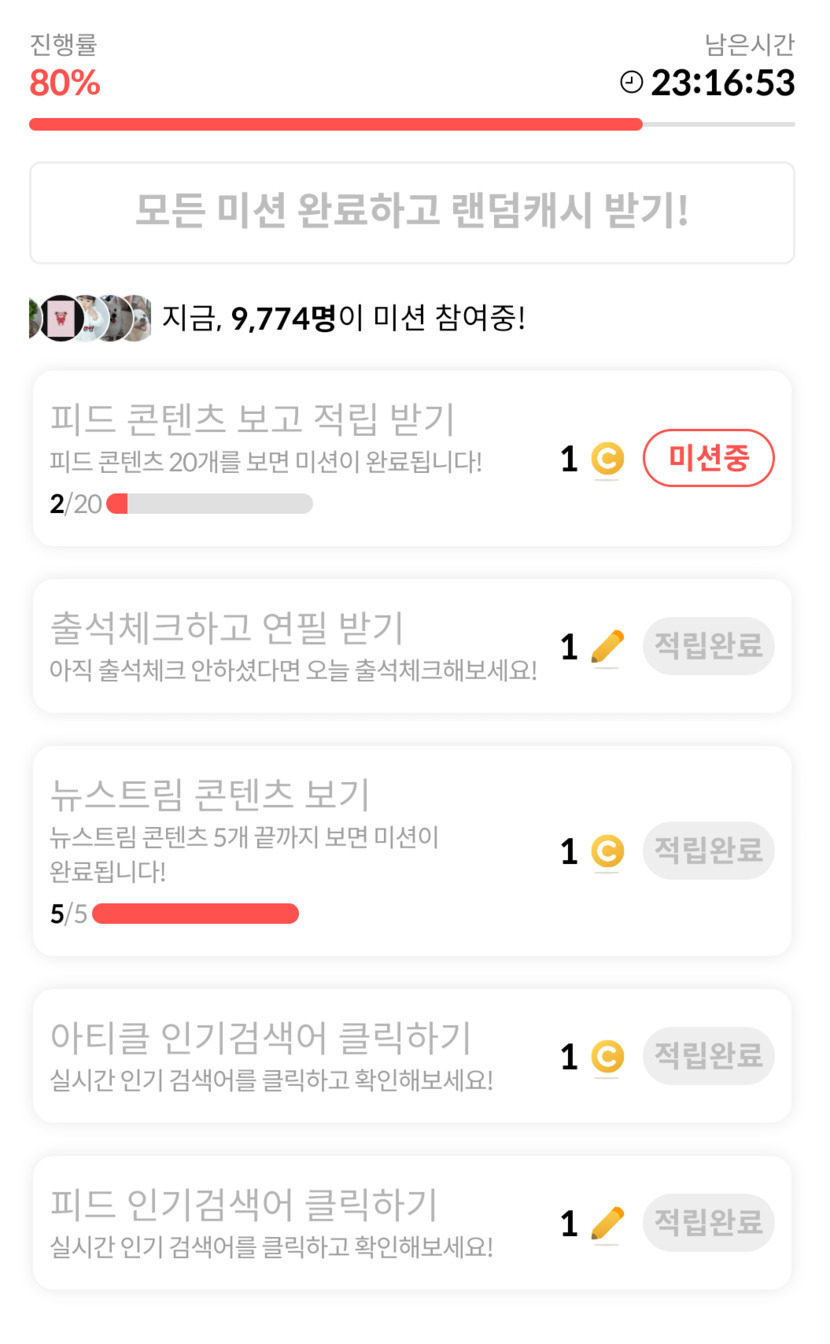Click the 2/20 feed content progress bar
The image size is (830, 1344).
pyautogui.click(x=209, y=504)
